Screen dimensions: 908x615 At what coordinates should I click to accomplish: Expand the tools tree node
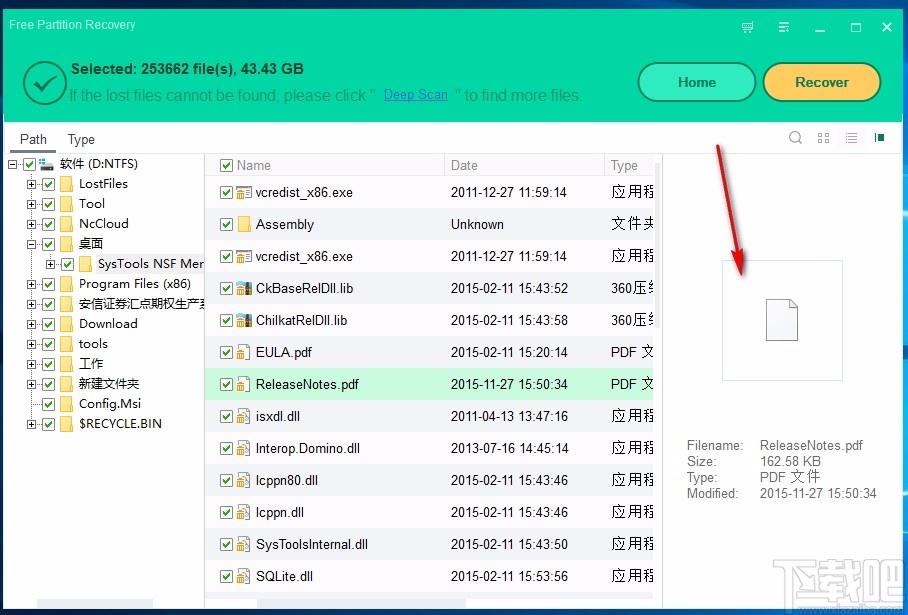tap(31, 345)
